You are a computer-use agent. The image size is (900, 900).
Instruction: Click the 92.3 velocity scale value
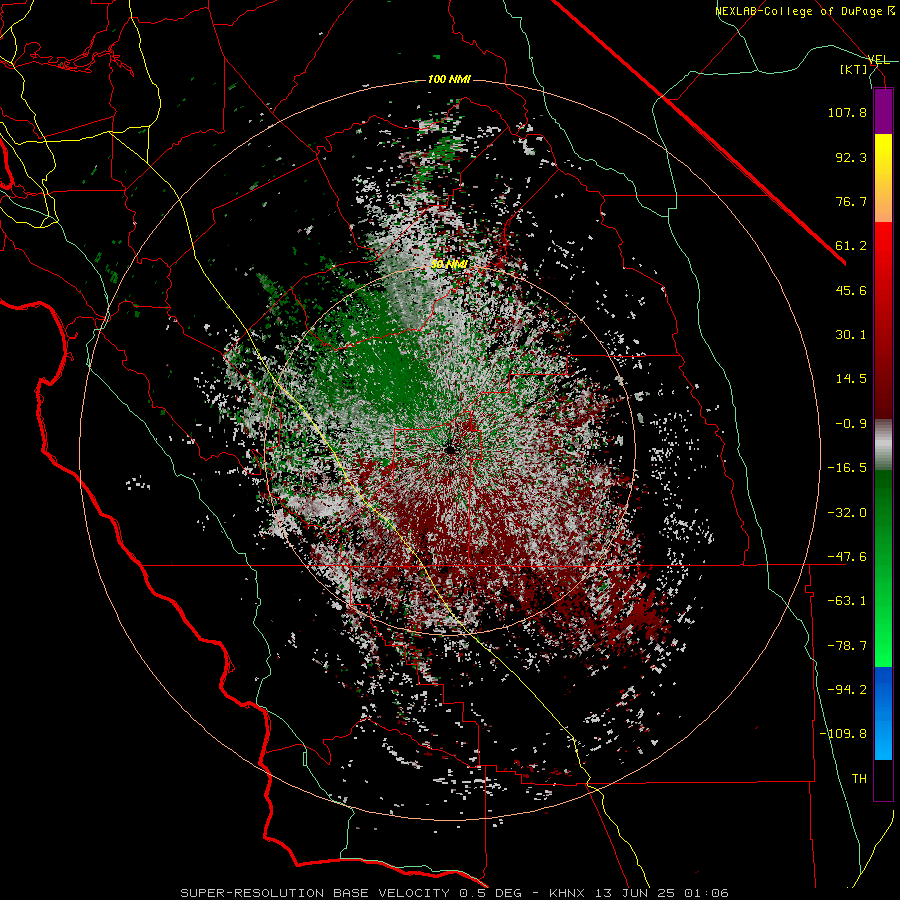[851, 157]
